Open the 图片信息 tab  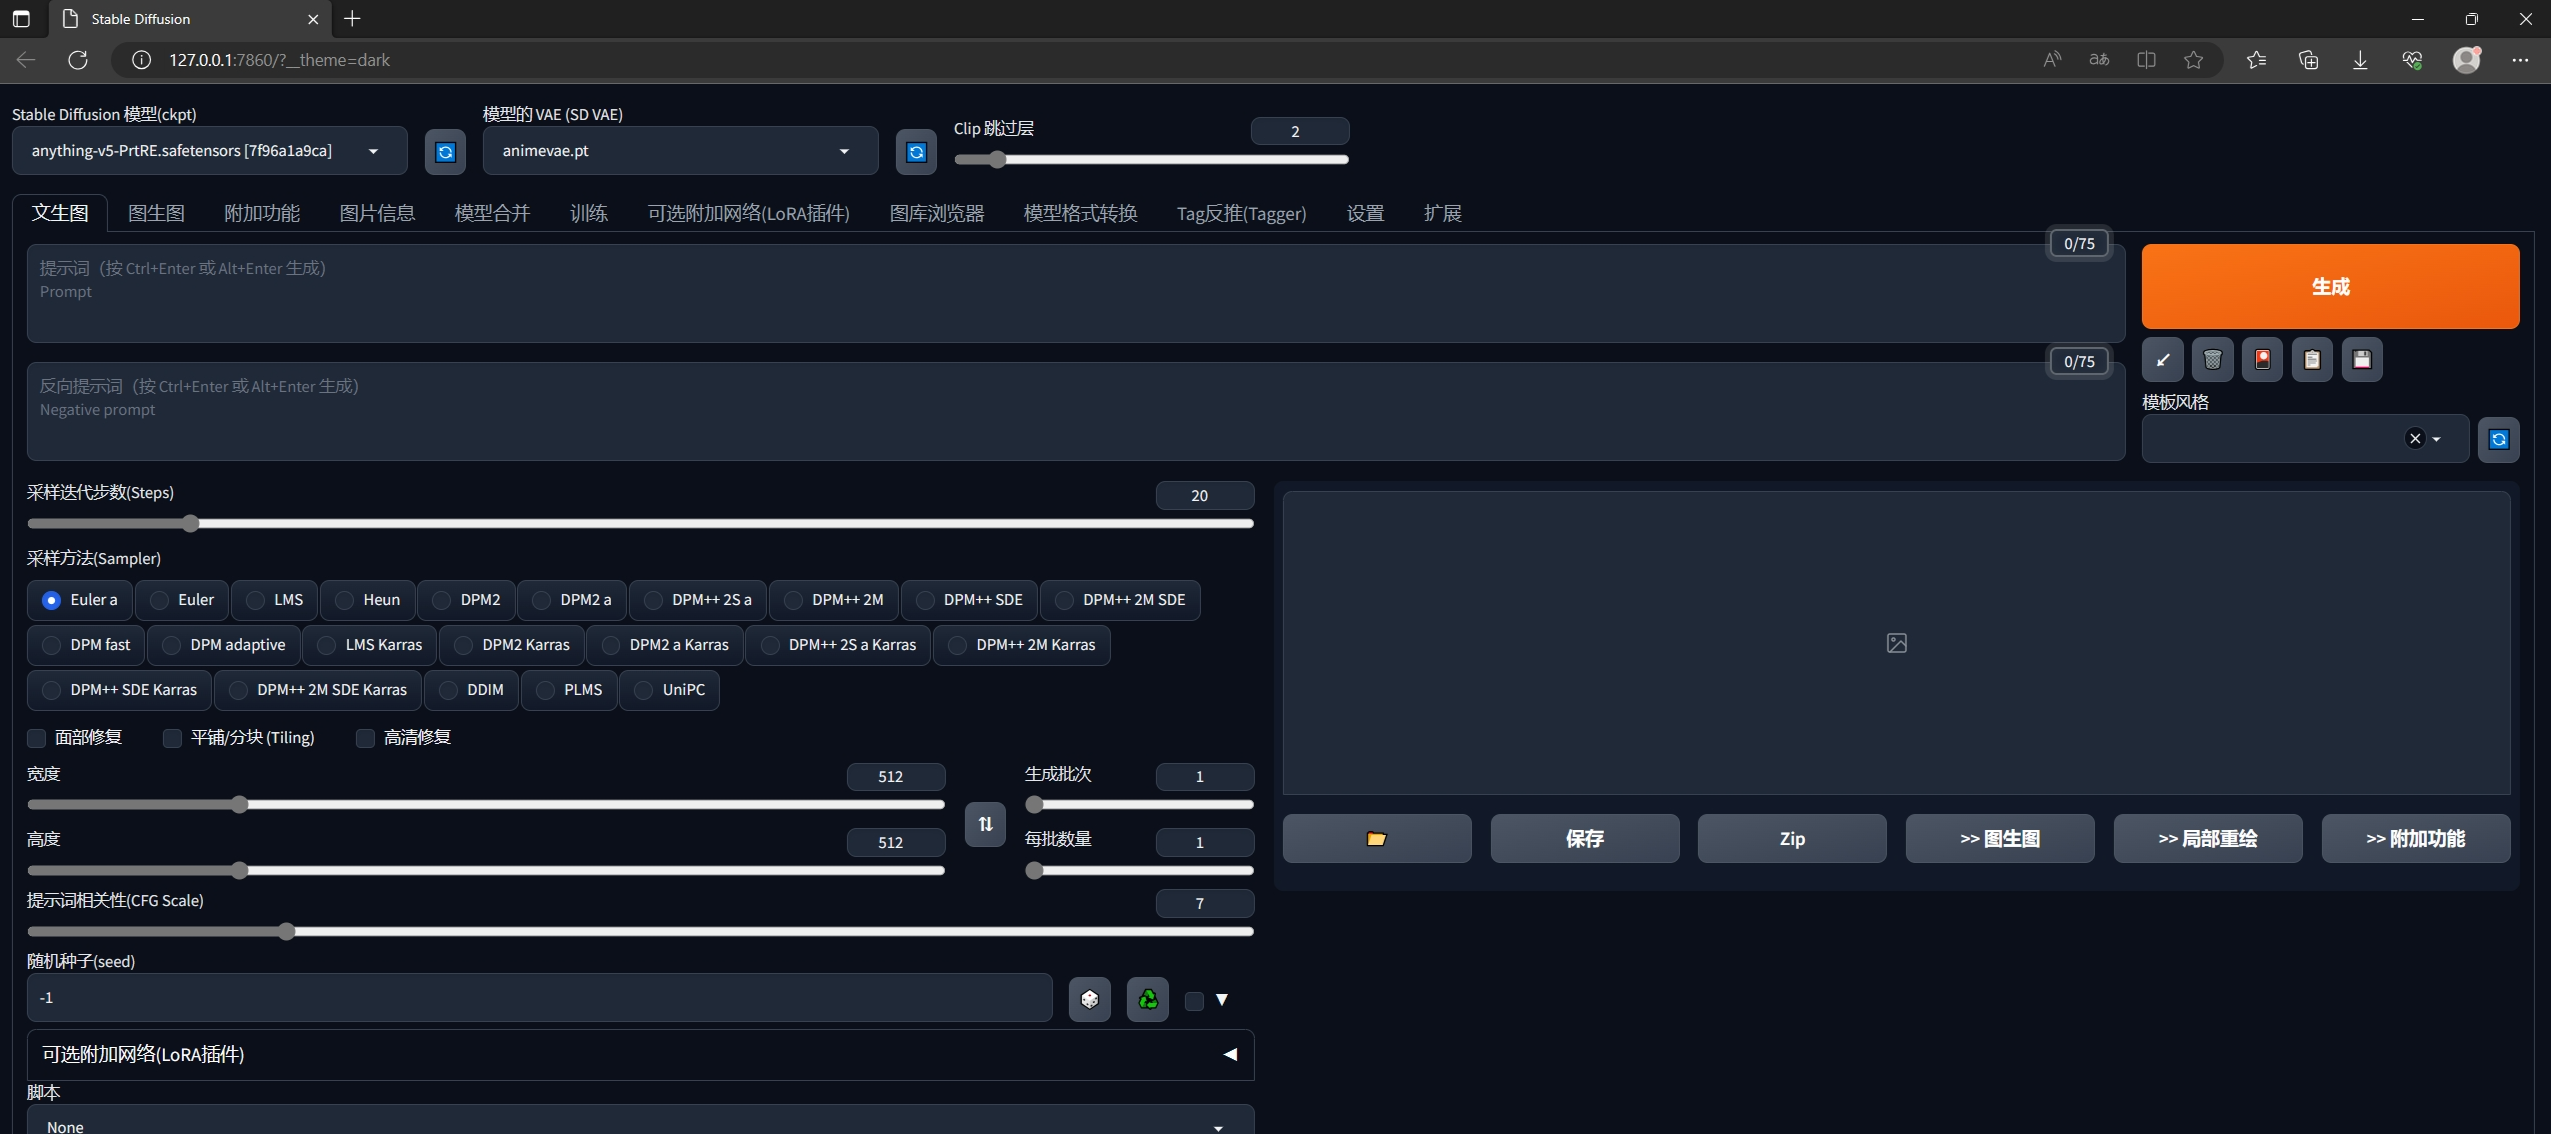(377, 213)
